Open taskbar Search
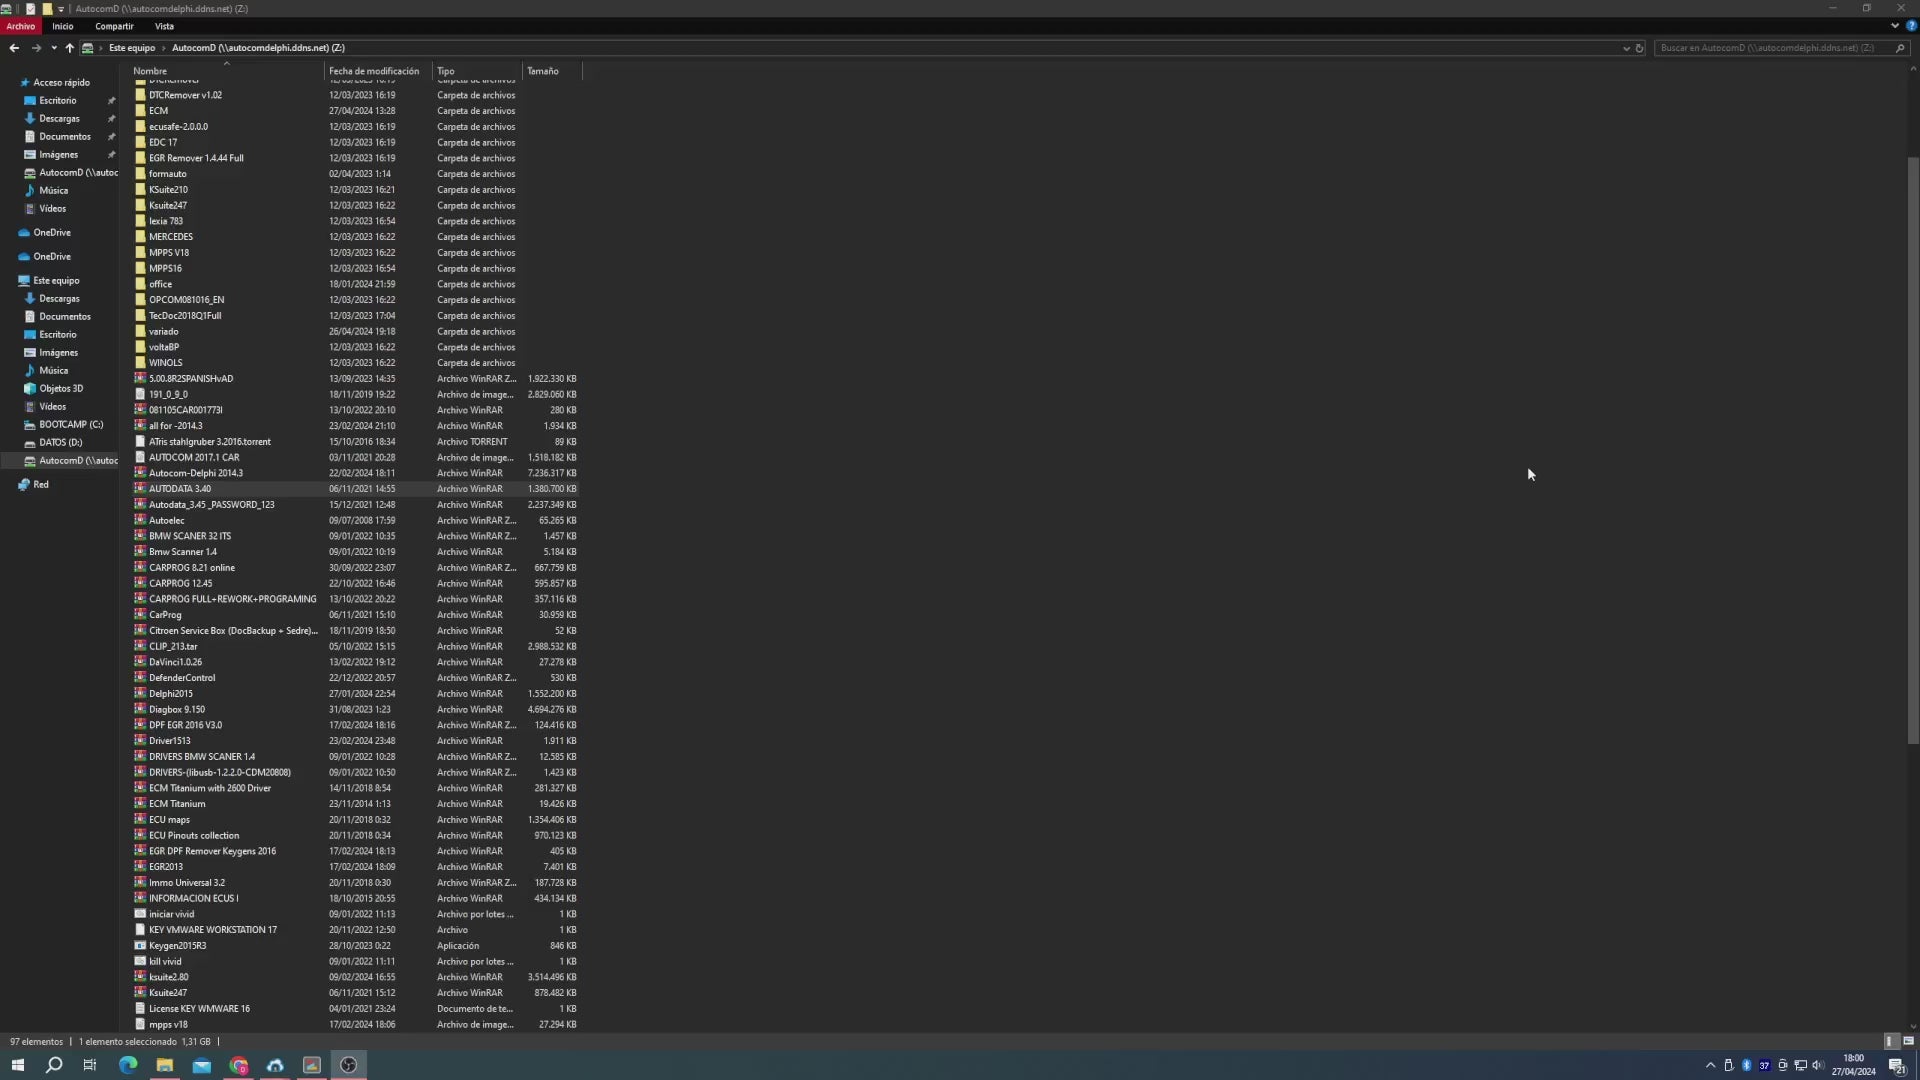This screenshot has width=1920, height=1080. 54,1065
